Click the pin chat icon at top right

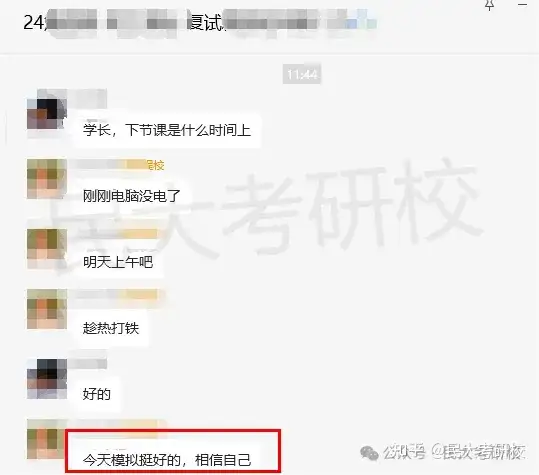tap(490, 5)
